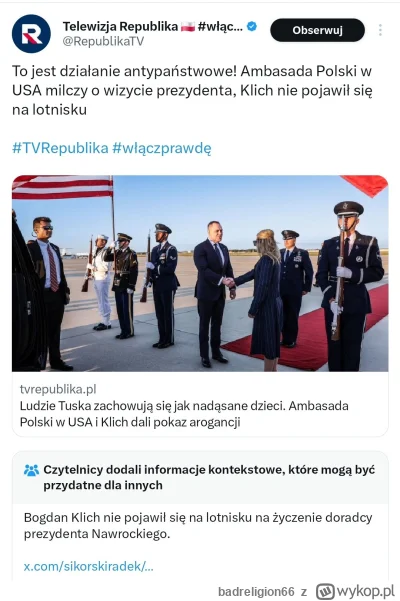Viewport: 400px width, 601px height.
Task: Open the Czytelnicy dodali informacje kontekstowe header
Action: 209,477
